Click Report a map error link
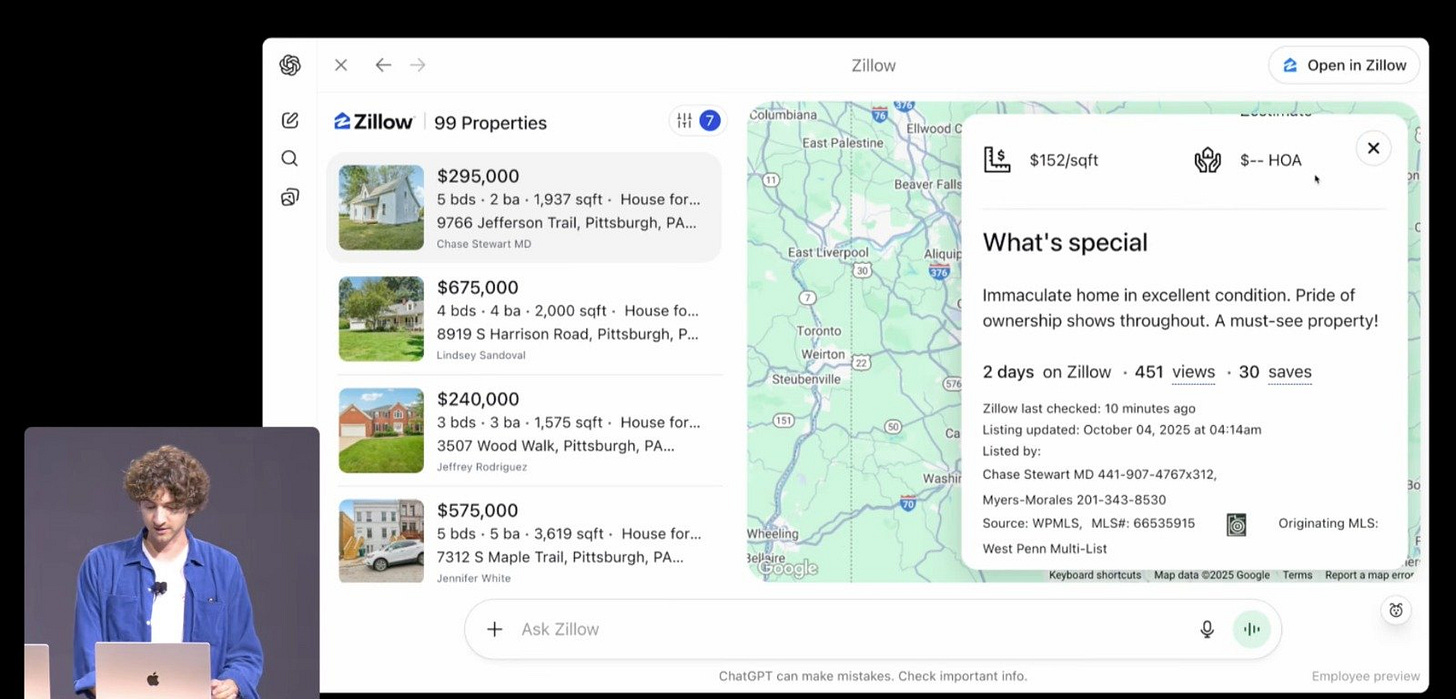This screenshot has width=1456, height=699. coord(1369,575)
